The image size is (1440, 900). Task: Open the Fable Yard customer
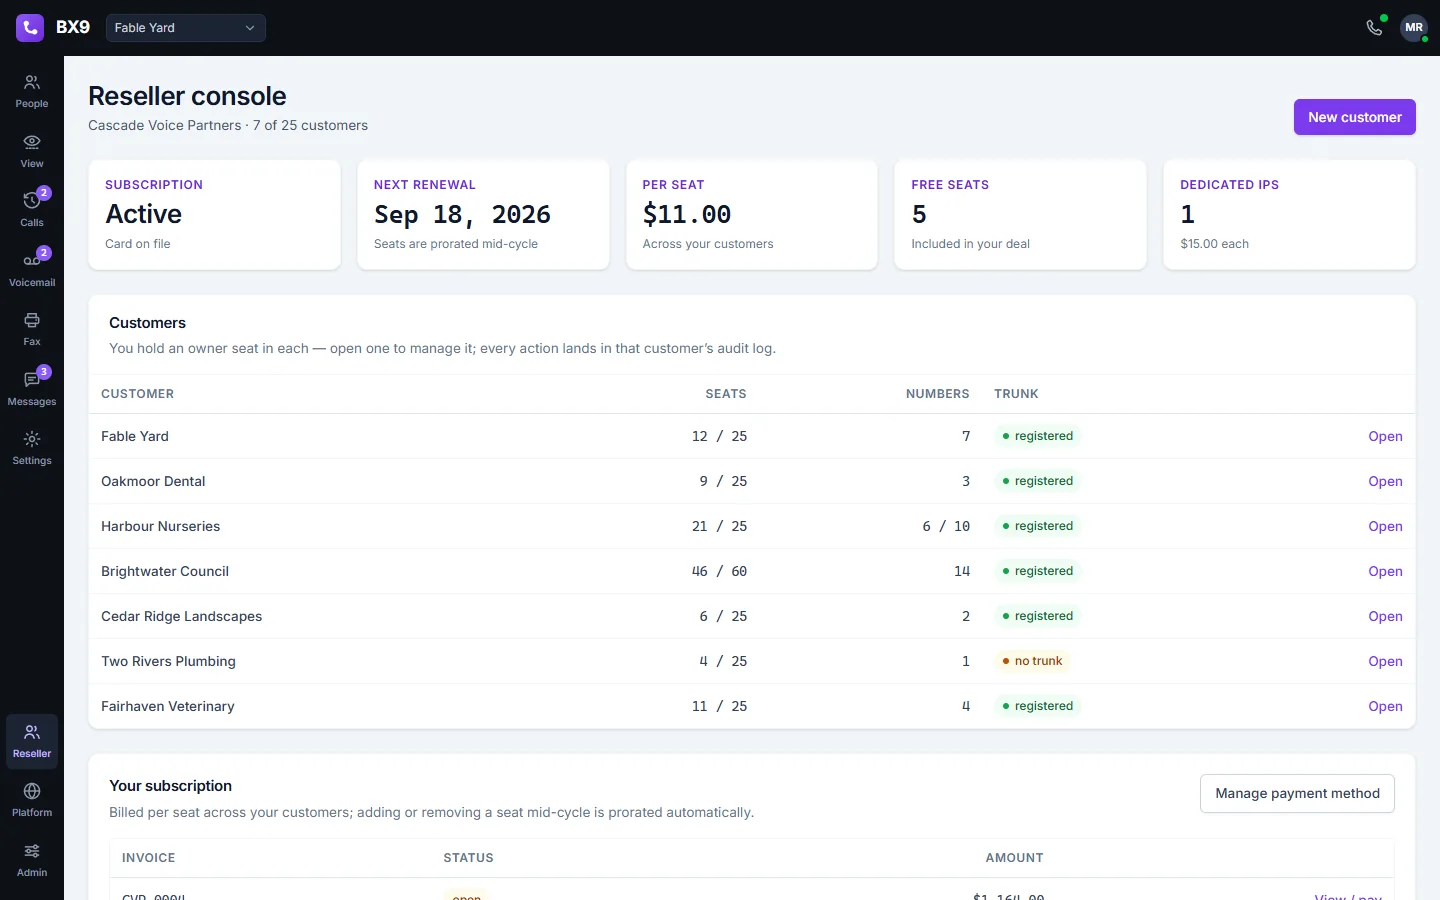[1385, 436]
